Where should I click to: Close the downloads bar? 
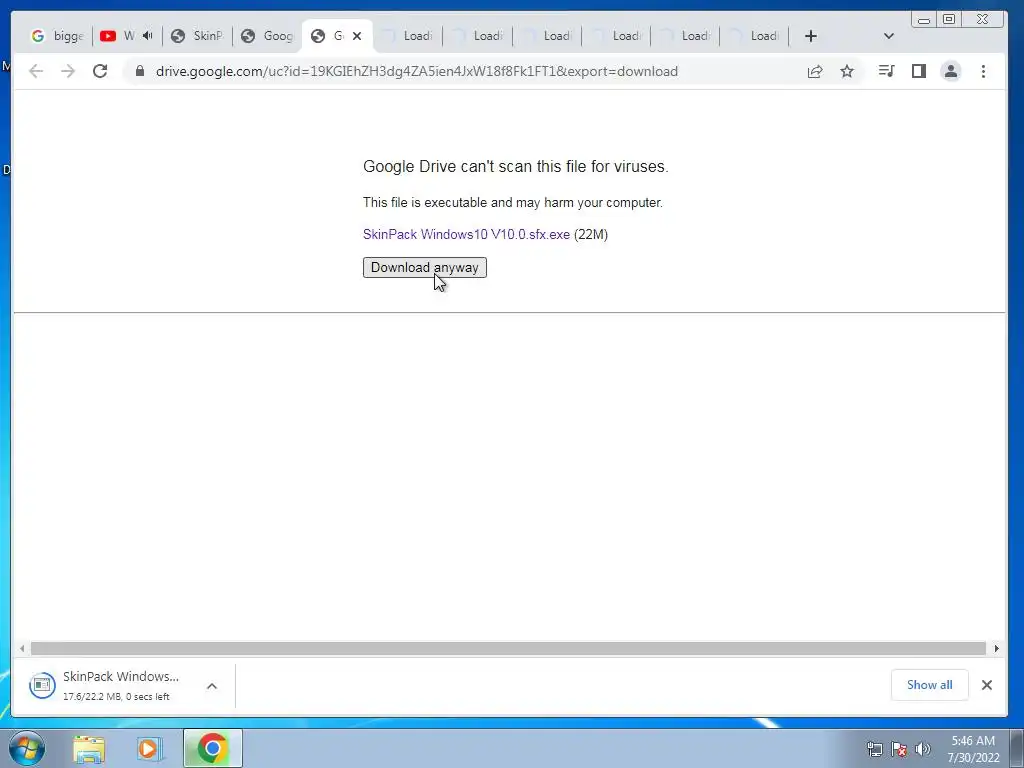coord(987,685)
